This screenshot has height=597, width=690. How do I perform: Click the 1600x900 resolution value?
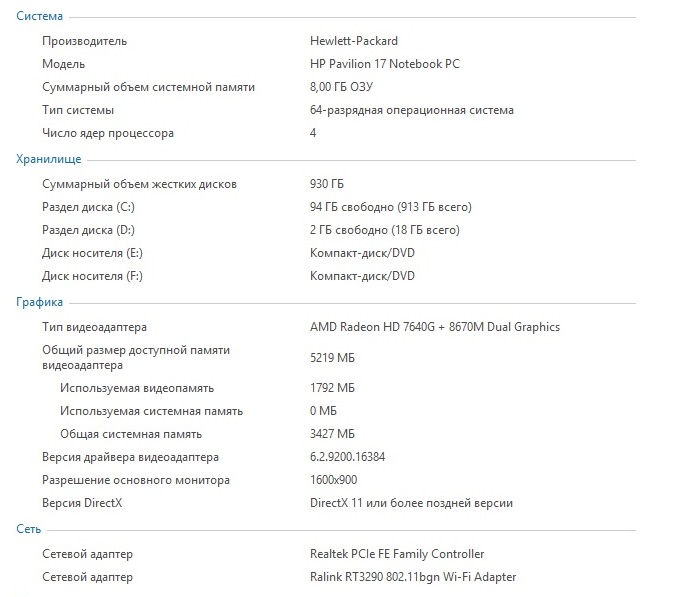(333, 480)
